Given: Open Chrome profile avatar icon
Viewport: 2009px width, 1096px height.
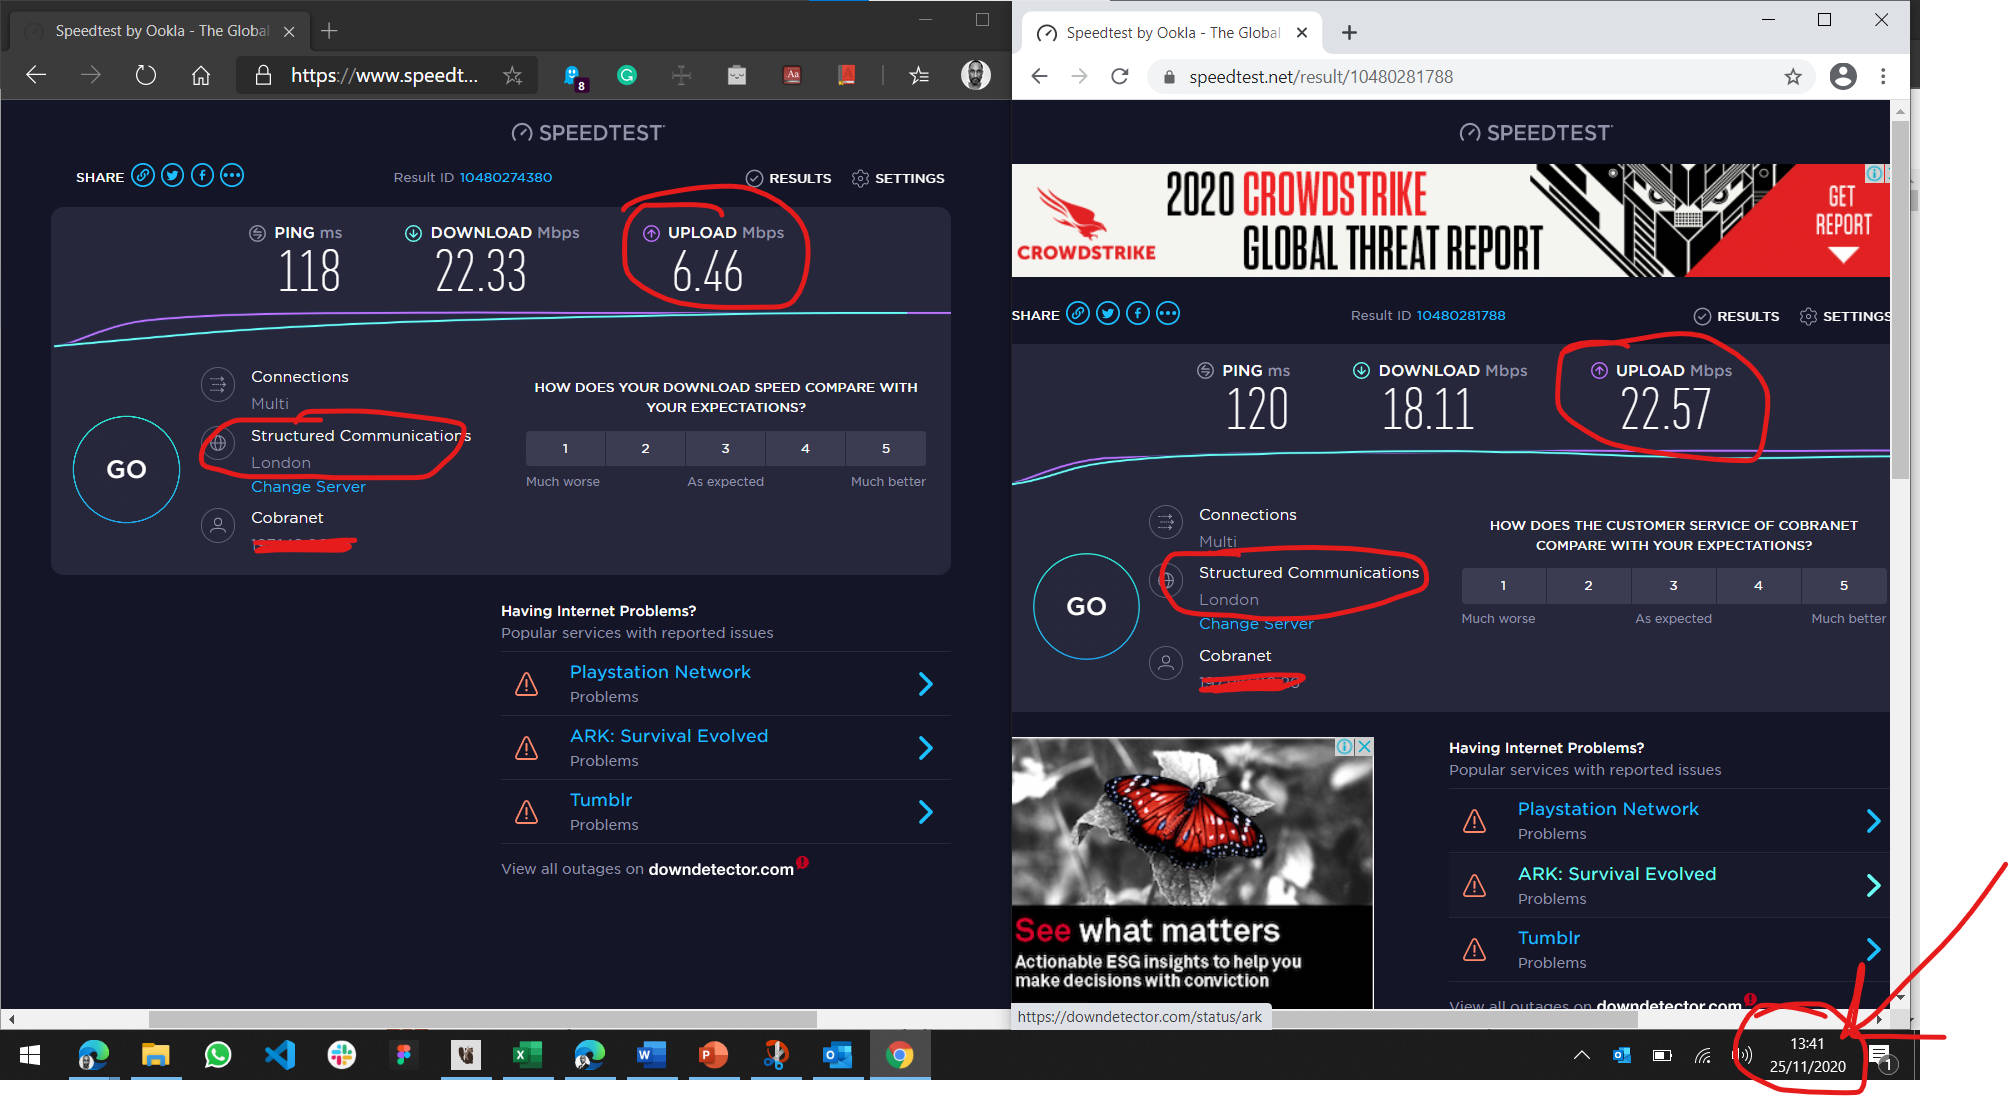Looking at the screenshot, I should [x=1842, y=77].
